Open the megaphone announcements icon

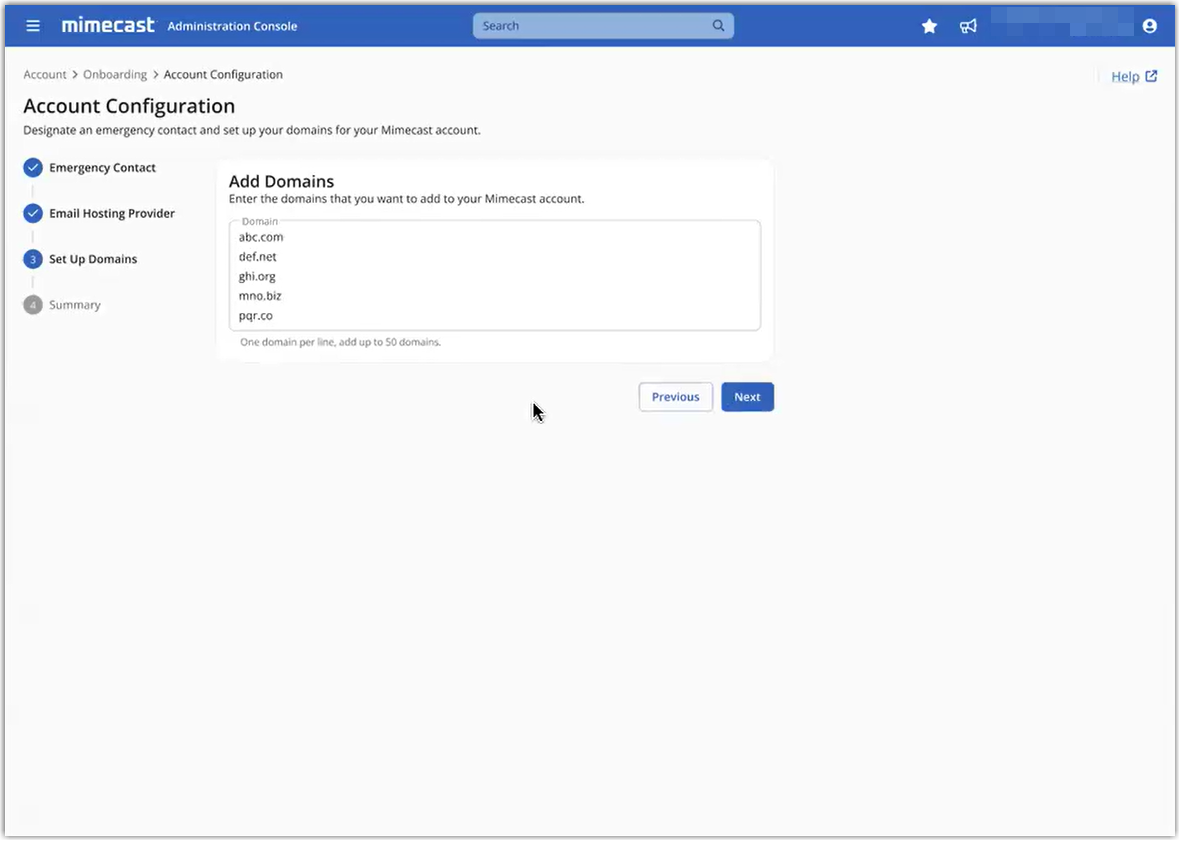(968, 26)
